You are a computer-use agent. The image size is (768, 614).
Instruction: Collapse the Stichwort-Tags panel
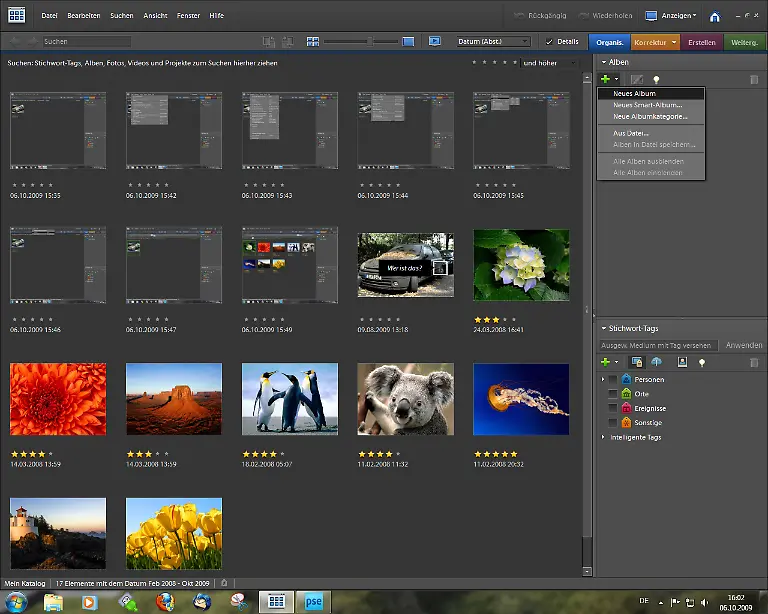603,328
